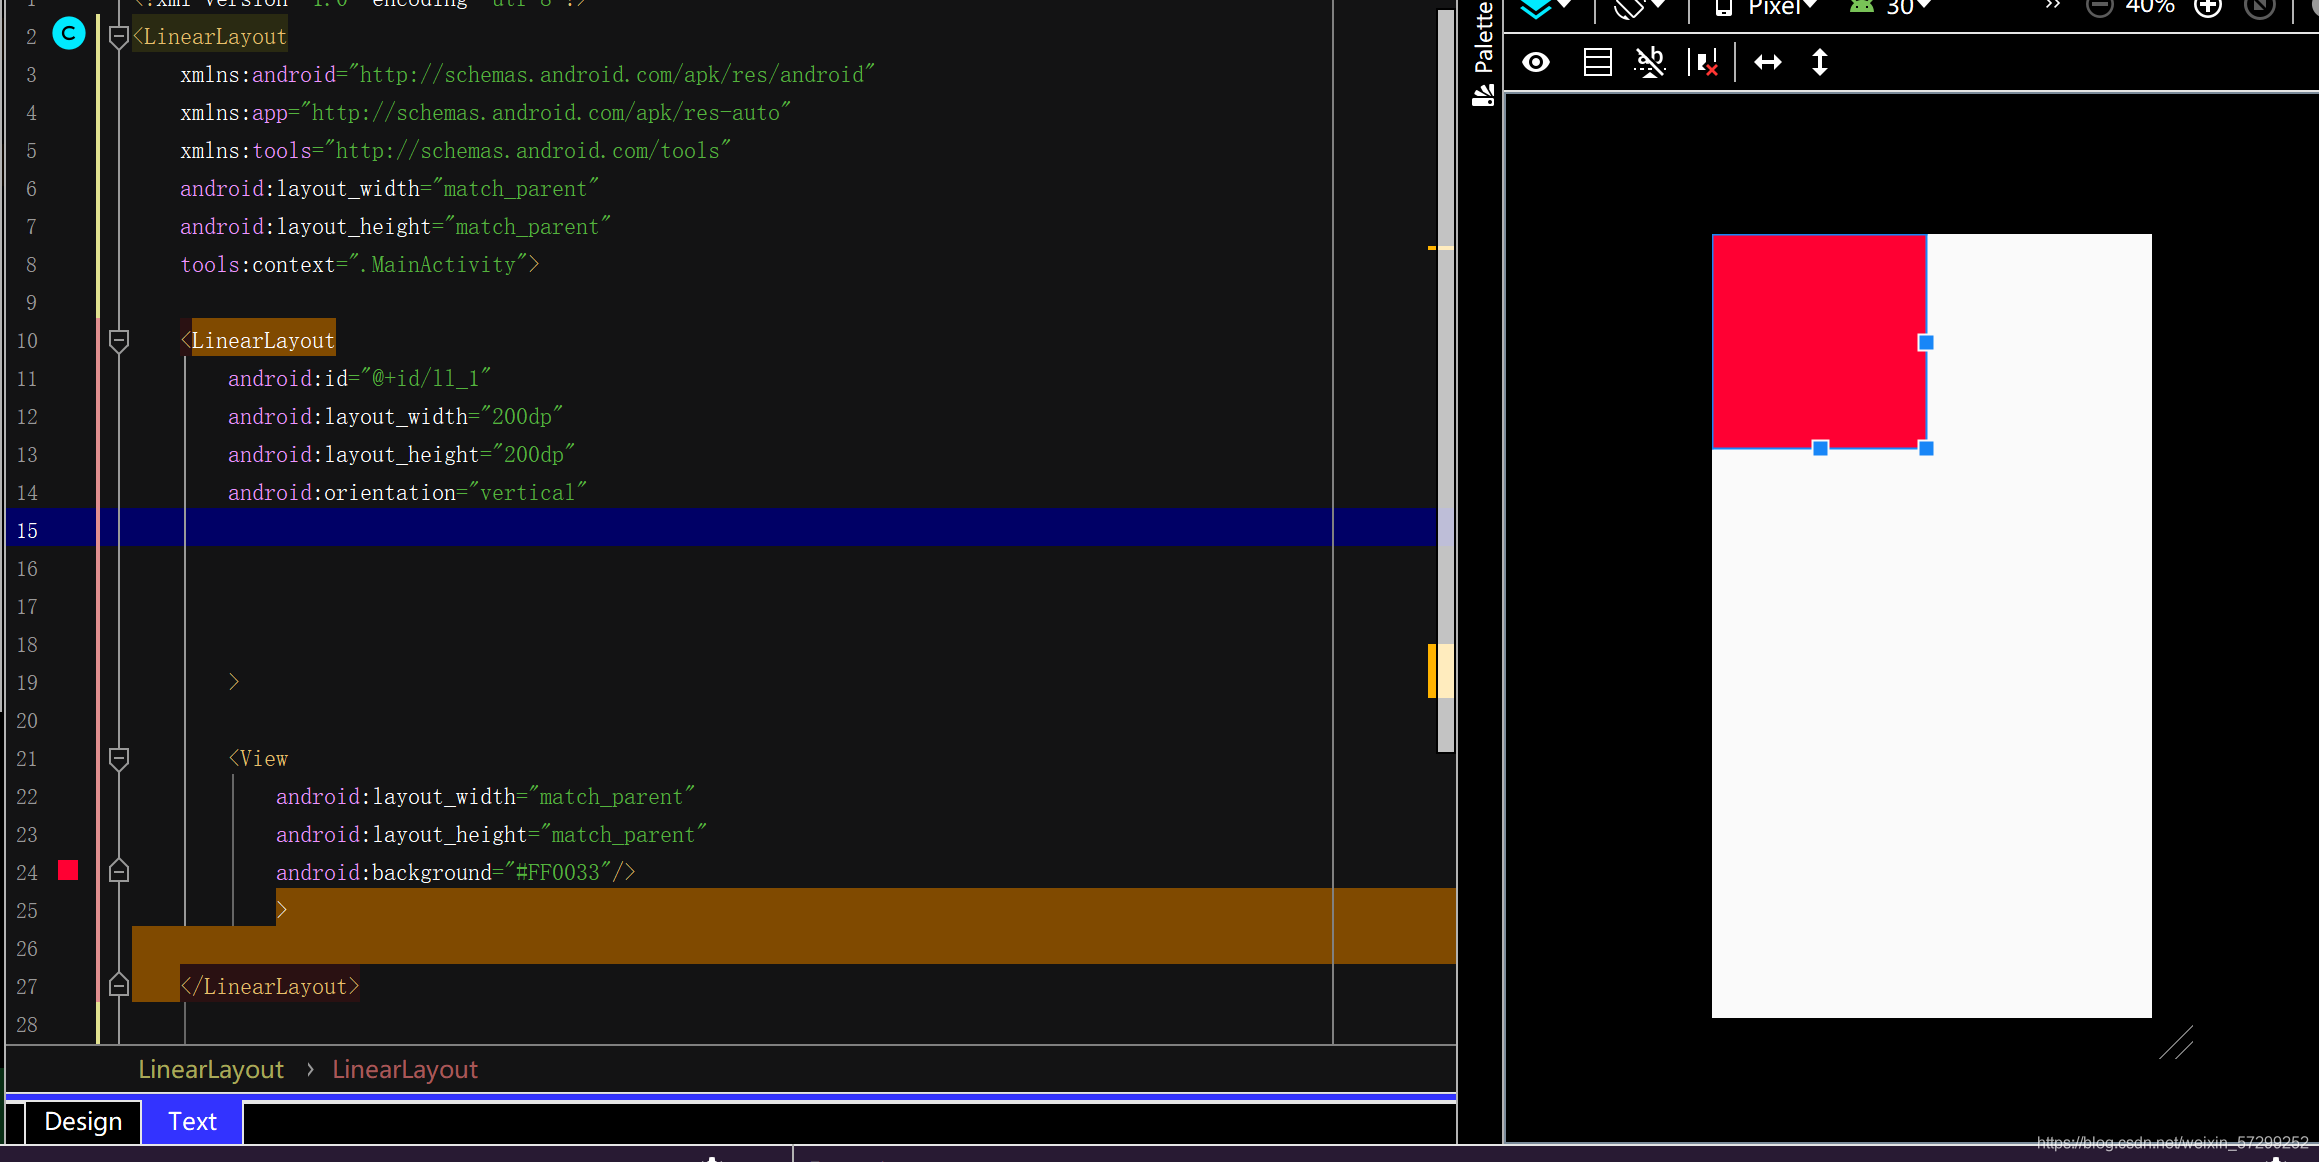Click the layout_height="200dp" attribute
The height and width of the screenshot is (1162, 2319).
click(x=401, y=455)
